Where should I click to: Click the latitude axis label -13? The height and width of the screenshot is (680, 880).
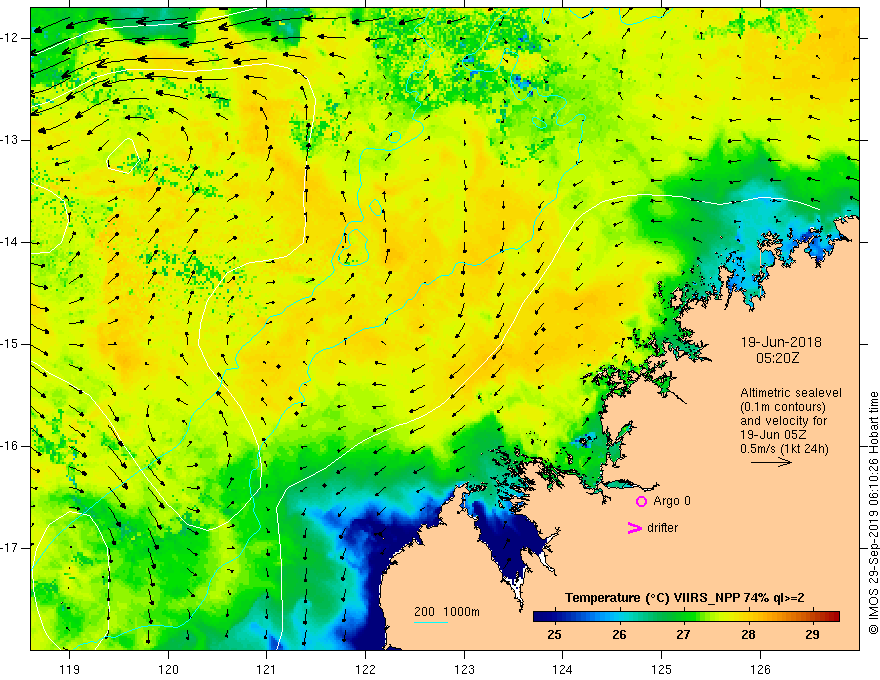click(x=11, y=140)
